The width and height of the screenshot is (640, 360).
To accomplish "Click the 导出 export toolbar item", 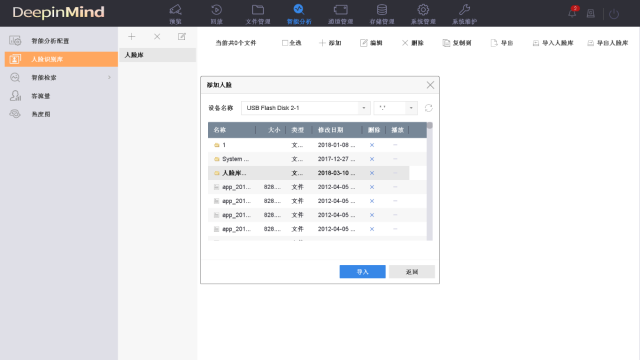I will (x=502, y=43).
